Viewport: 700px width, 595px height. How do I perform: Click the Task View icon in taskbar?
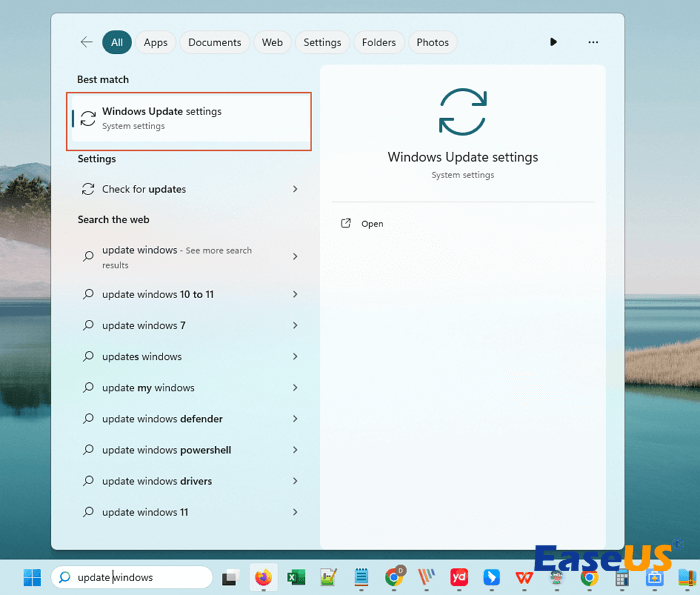pyautogui.click(x=230, y=577)
